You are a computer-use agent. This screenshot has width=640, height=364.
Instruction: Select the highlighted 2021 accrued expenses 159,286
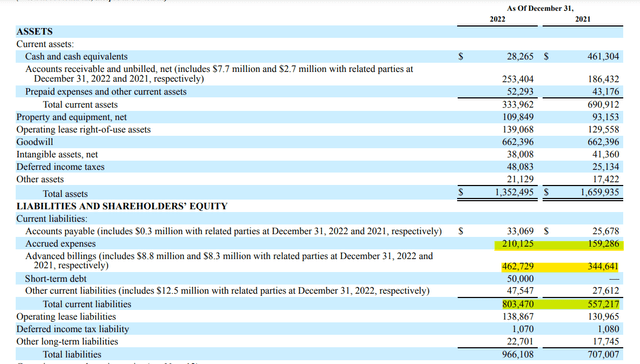(603, 244)
